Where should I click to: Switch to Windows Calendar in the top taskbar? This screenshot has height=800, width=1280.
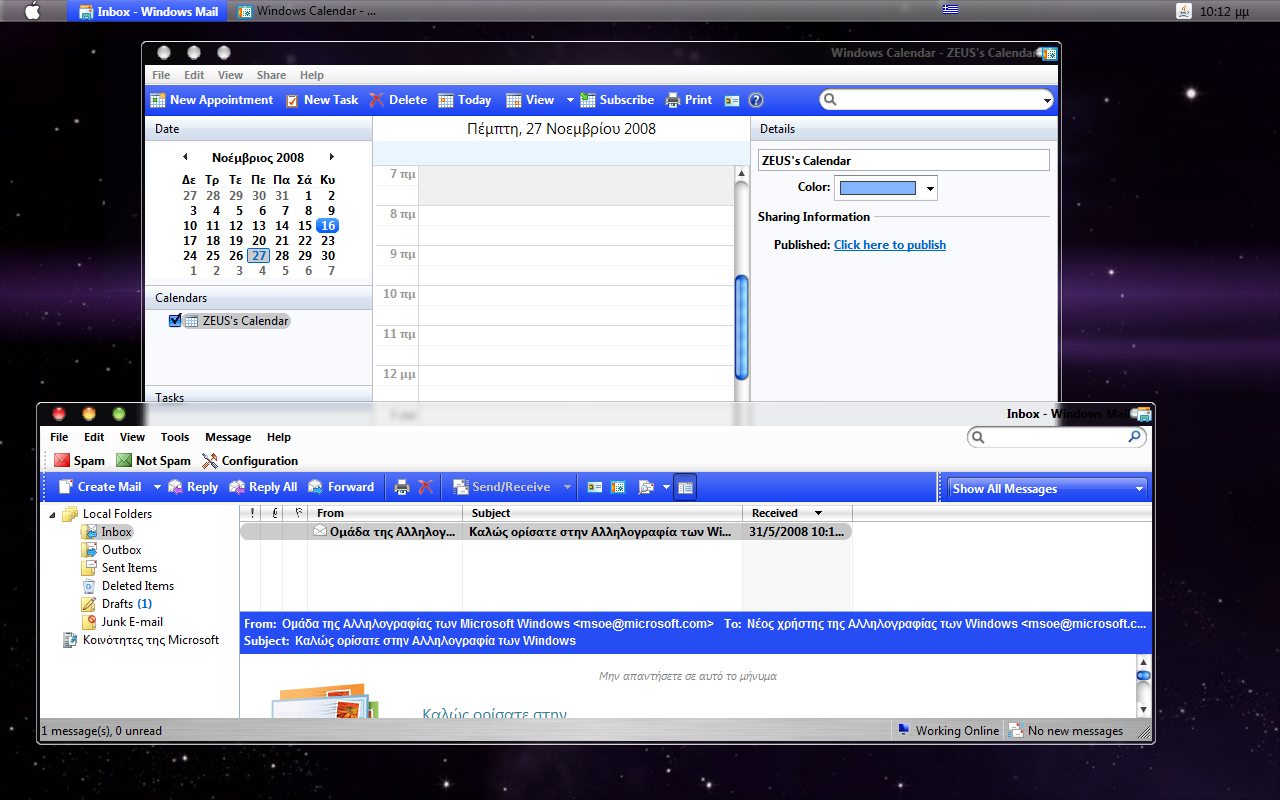pos(308,11)
